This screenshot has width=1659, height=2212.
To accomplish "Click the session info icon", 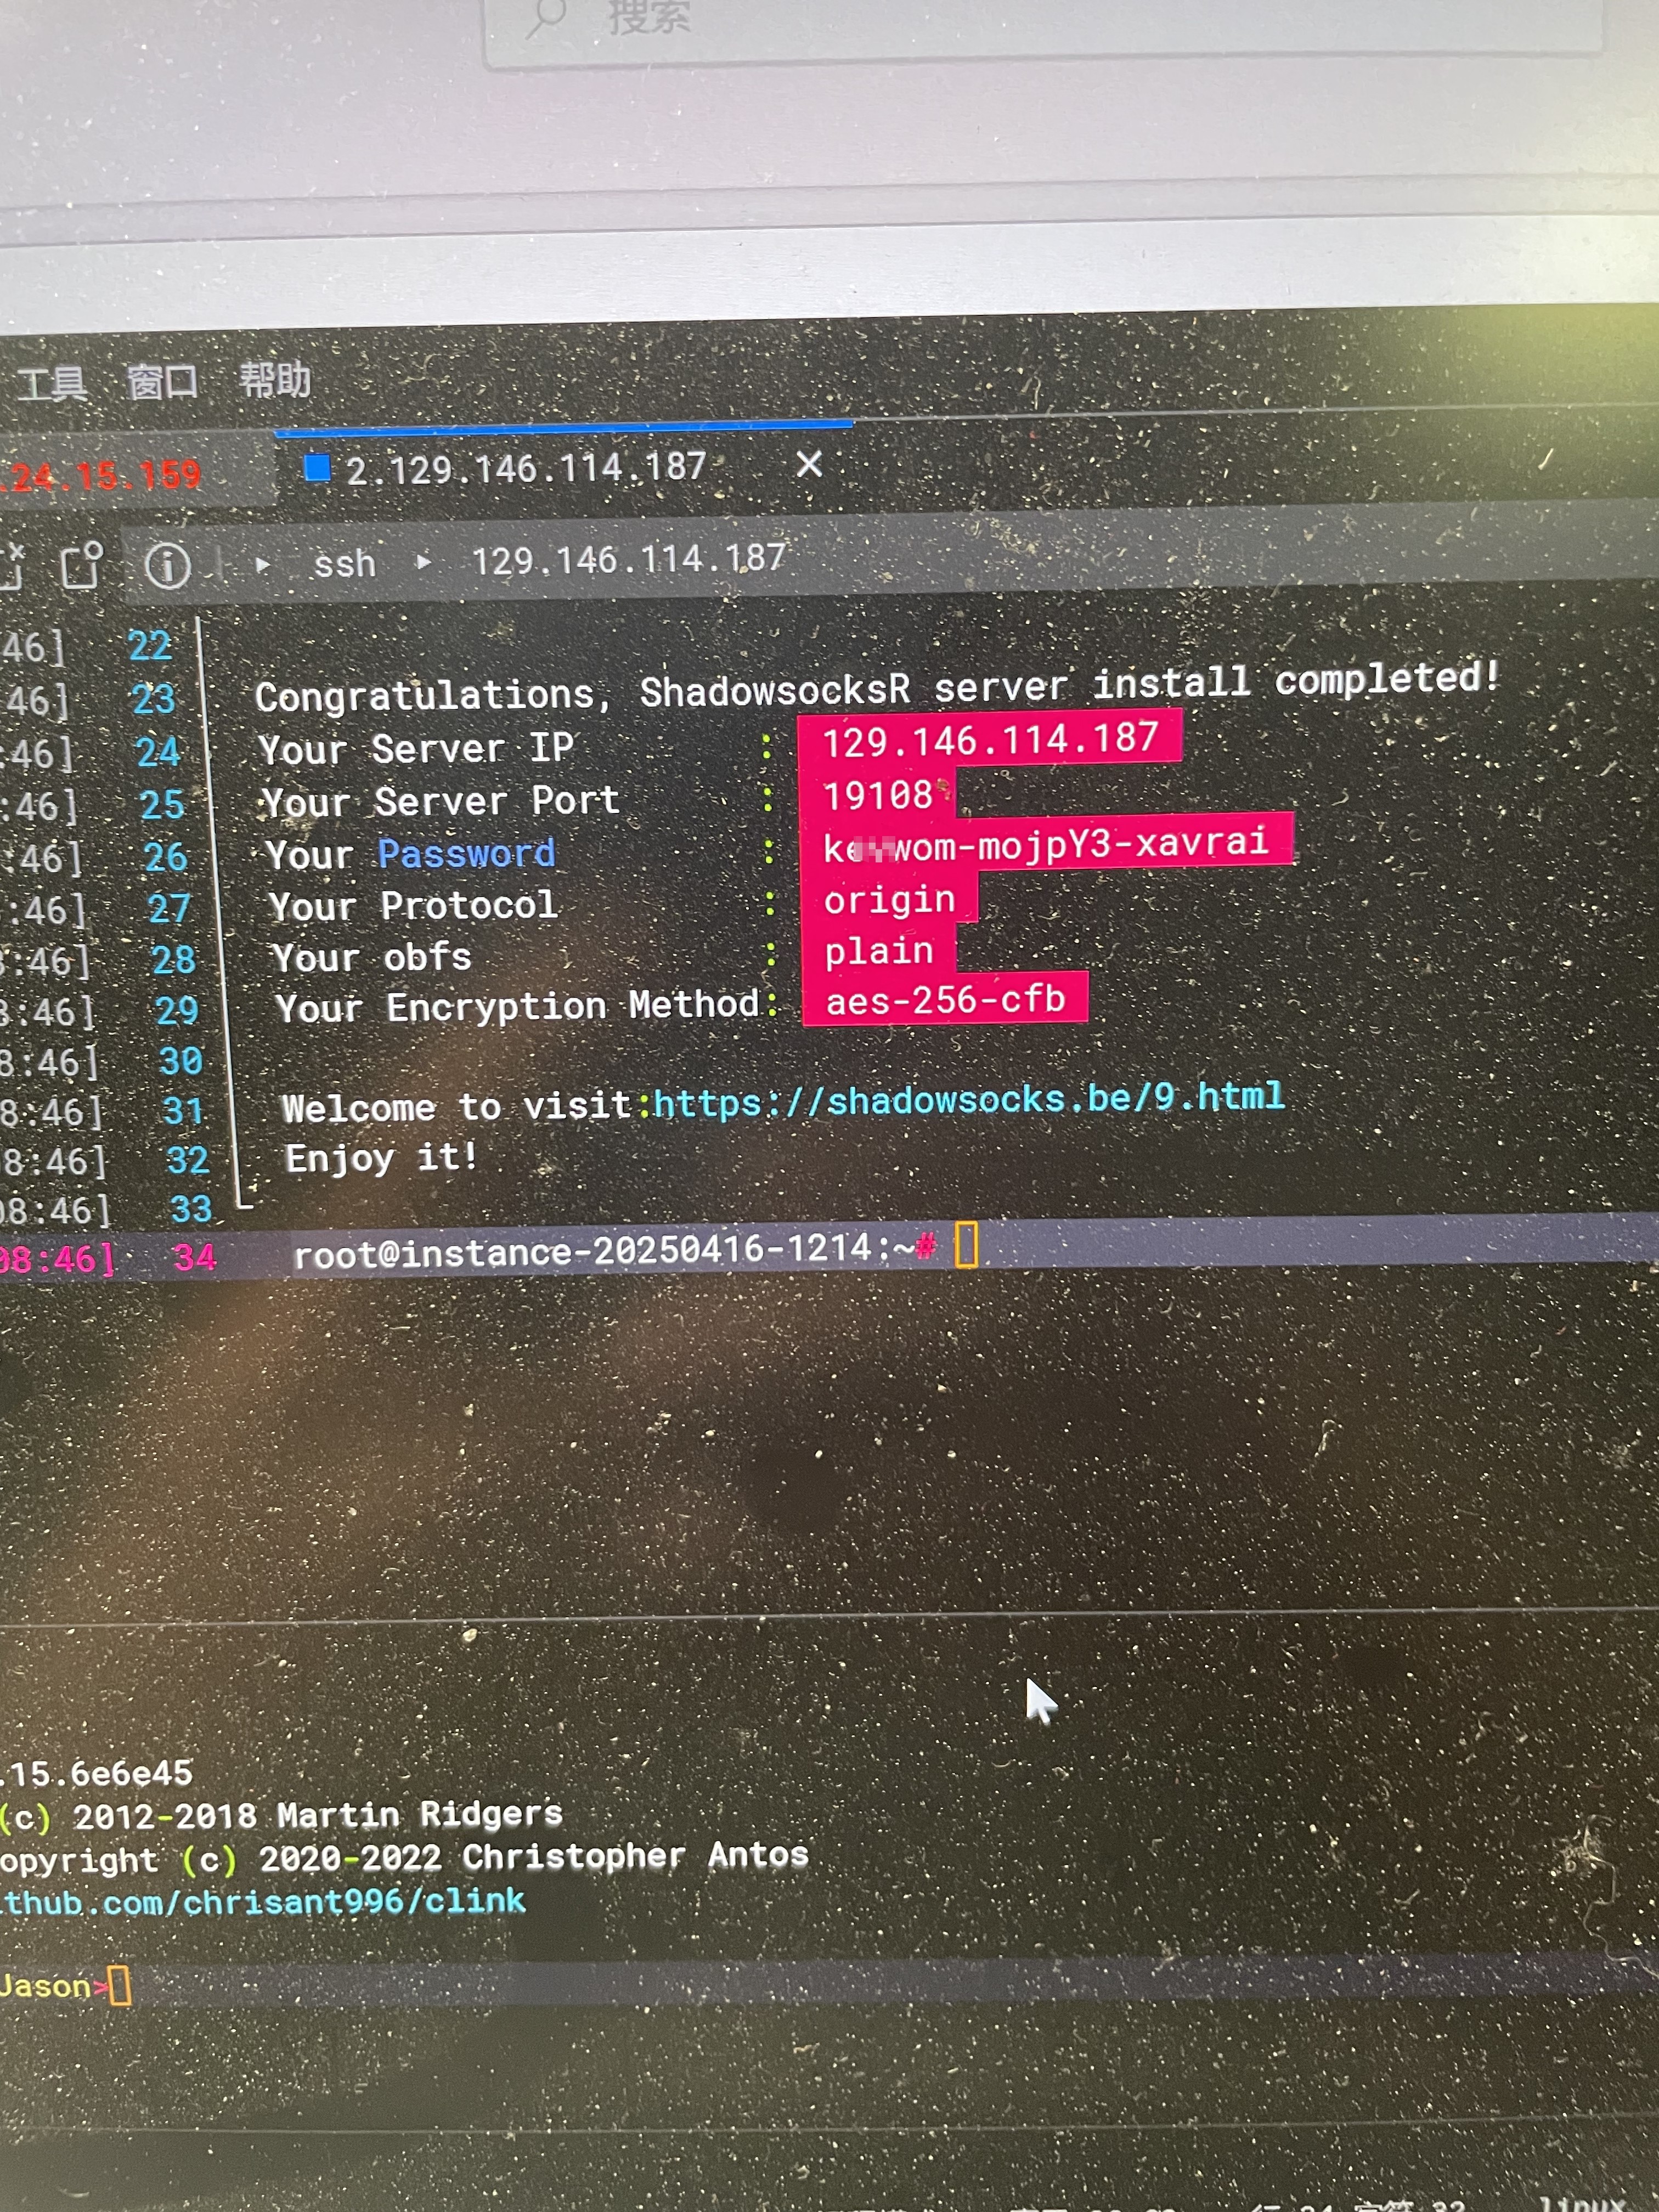I will point(167,566).
